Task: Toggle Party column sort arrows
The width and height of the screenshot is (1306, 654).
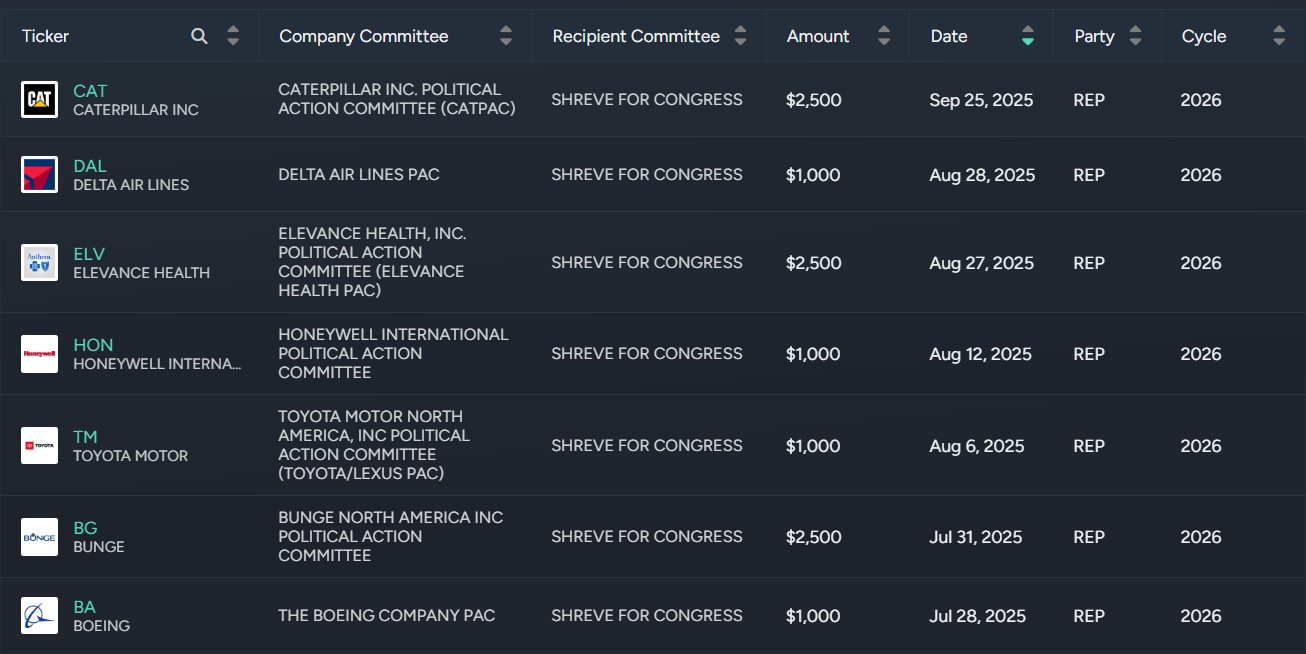Action: pos(1135,36)
